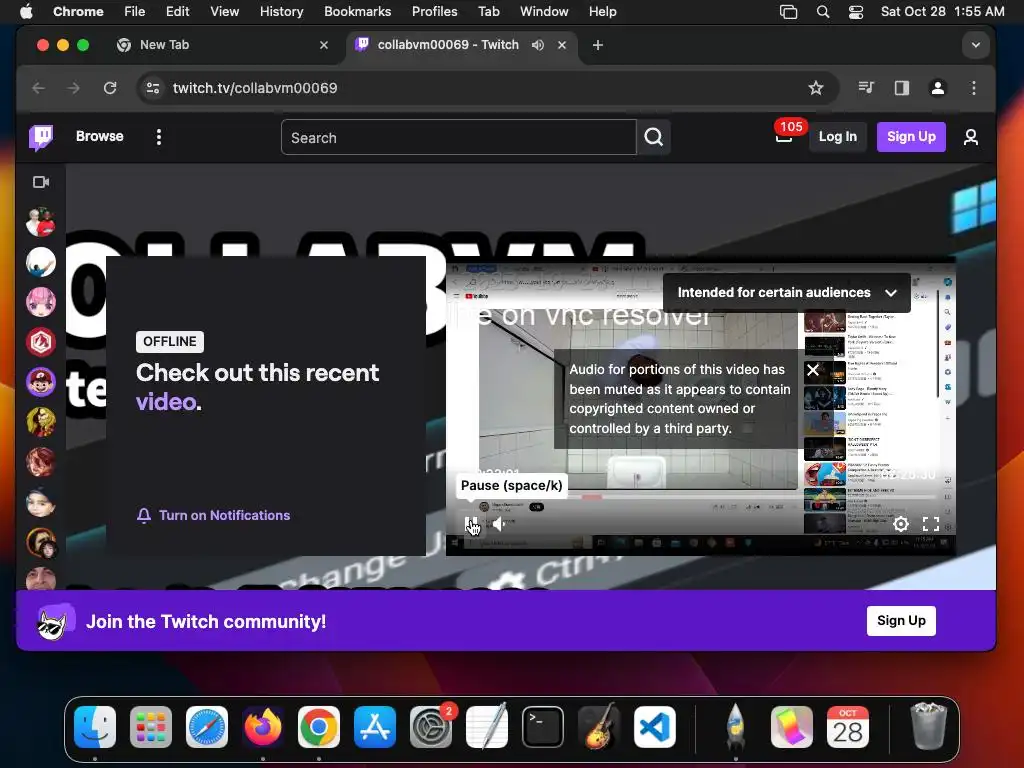Reload the current page
1024x768 pixels.
(x=110, y=88)
